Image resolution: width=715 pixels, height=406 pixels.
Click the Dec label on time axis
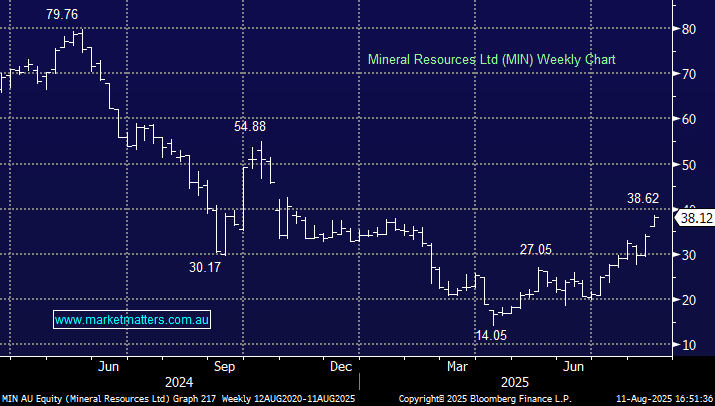click(341, 366)
